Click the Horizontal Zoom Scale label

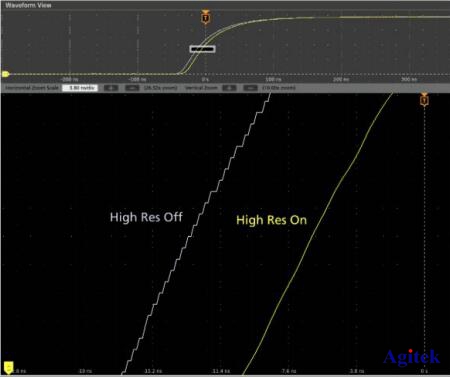tap(32, 88)
